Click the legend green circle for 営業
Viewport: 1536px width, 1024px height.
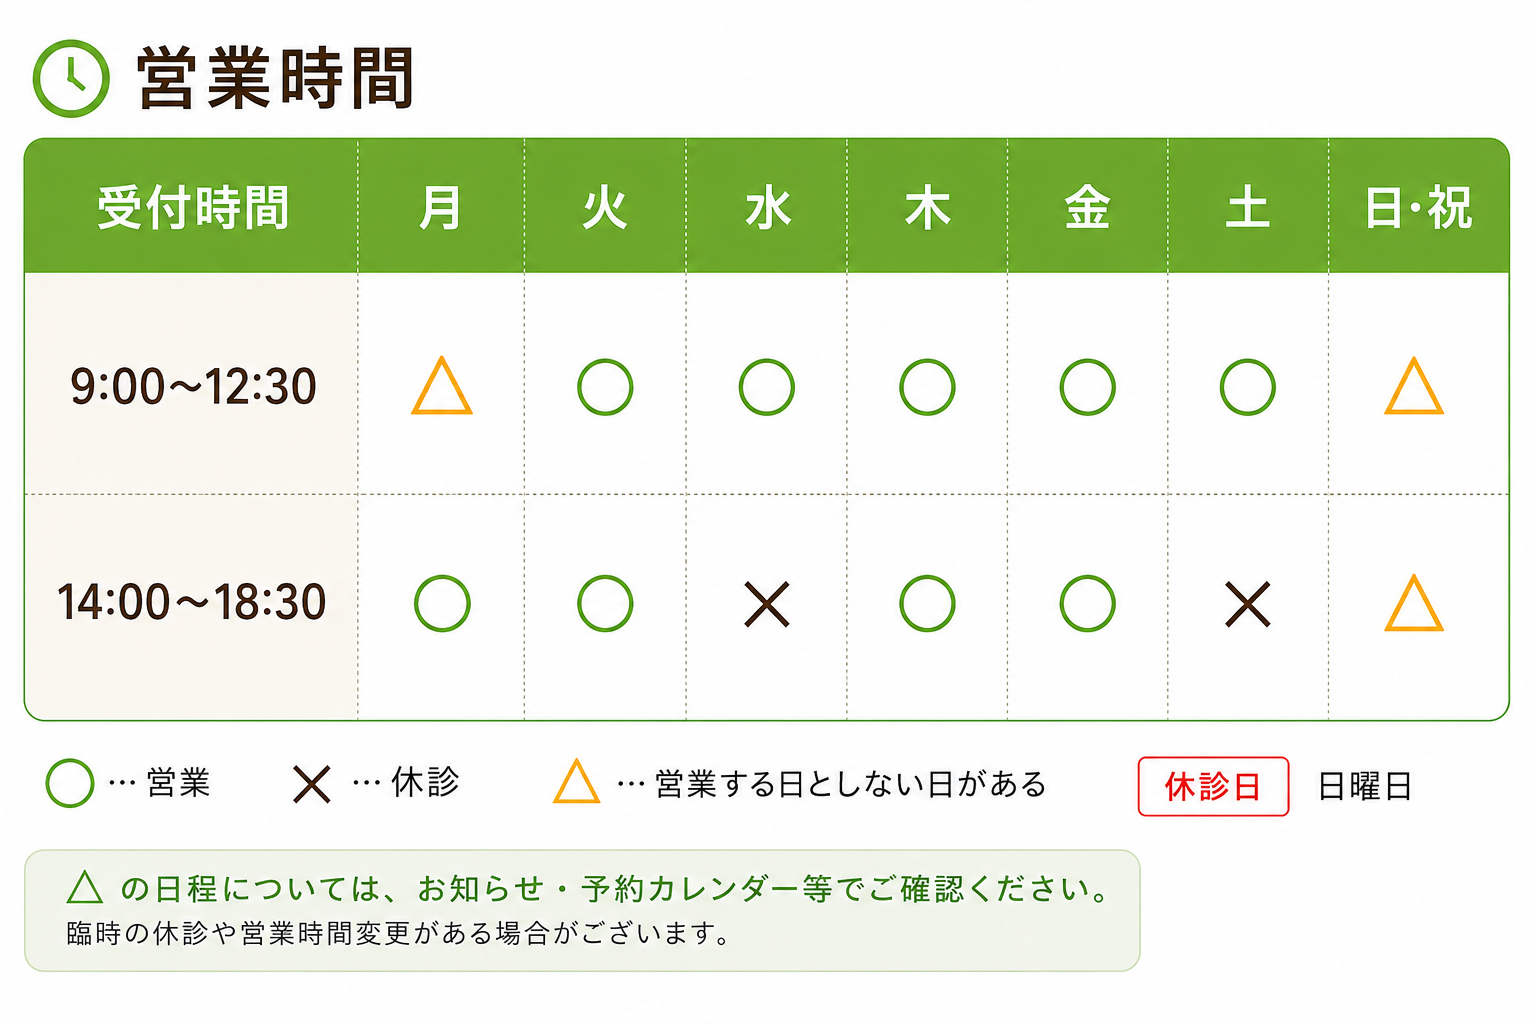pyautogui.click(x=70, y=783)
